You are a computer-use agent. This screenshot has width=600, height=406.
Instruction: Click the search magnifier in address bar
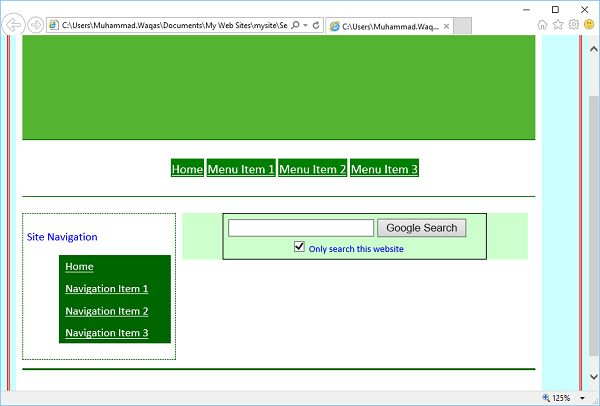click(x=295, y=24)
